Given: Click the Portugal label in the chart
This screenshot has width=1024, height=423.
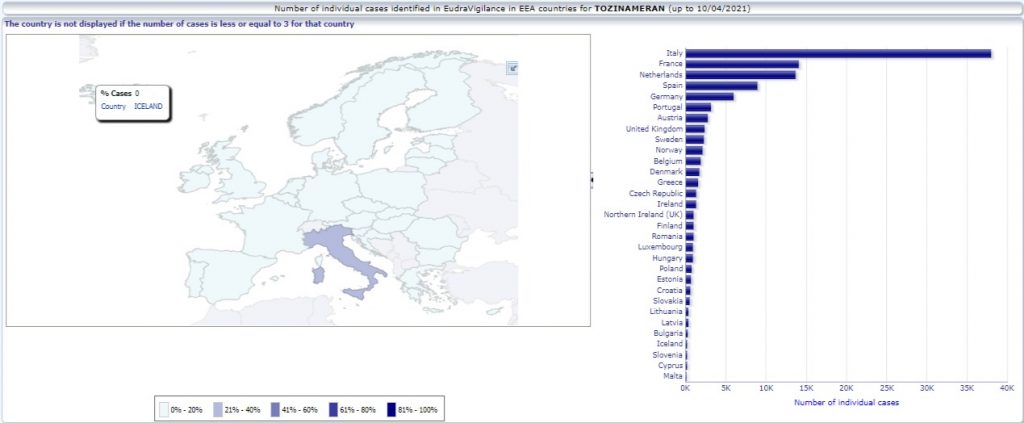Looking at the screenshot, I should [667, 107].
